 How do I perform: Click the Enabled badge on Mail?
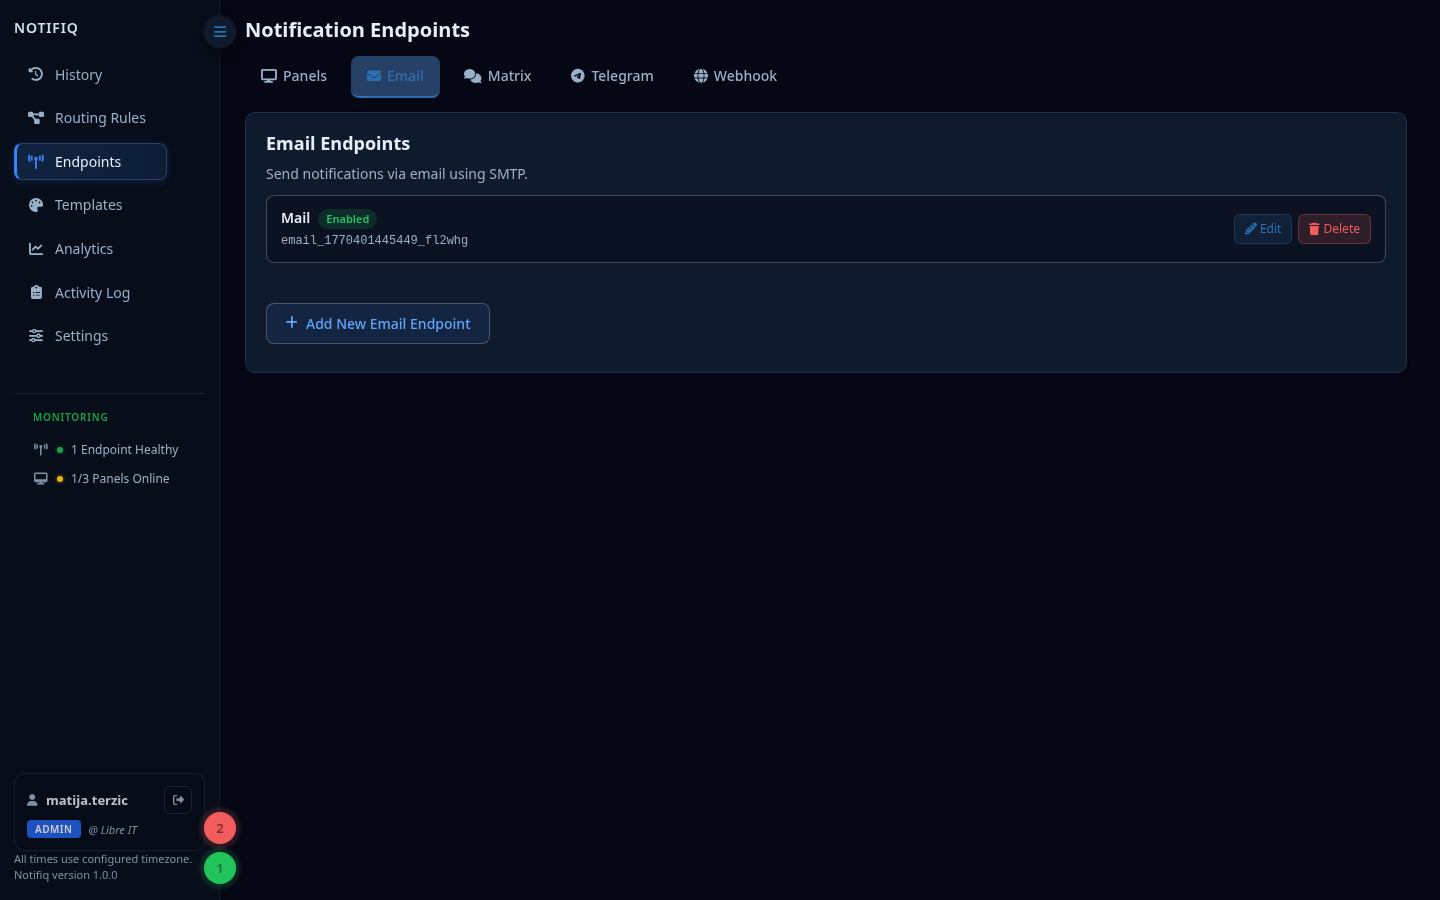coord(347,219)
